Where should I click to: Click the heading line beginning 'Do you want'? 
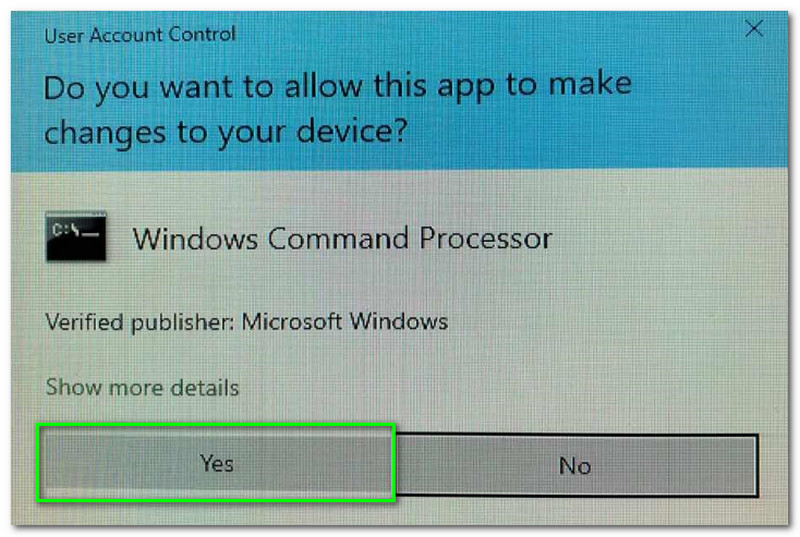(338, 86)
